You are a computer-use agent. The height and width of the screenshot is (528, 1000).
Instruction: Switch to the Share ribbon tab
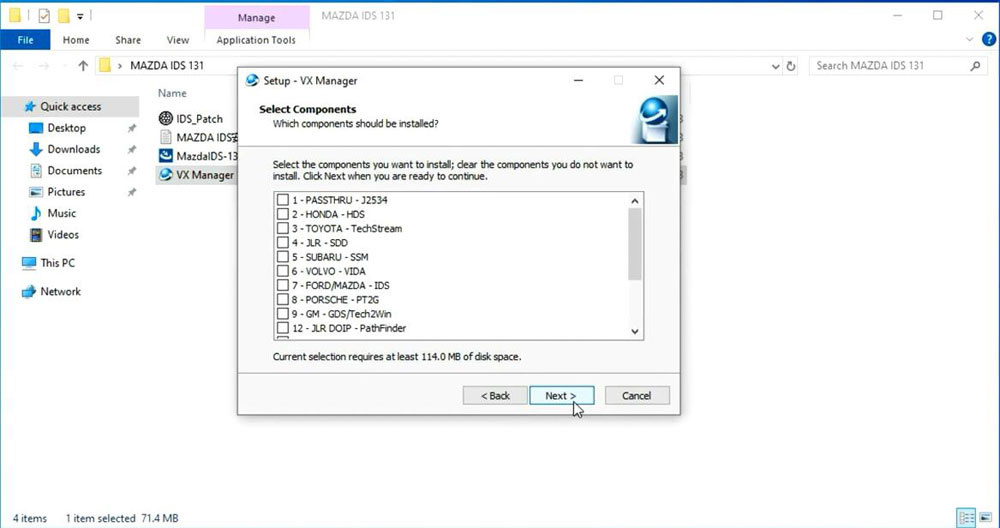point(128,40)
